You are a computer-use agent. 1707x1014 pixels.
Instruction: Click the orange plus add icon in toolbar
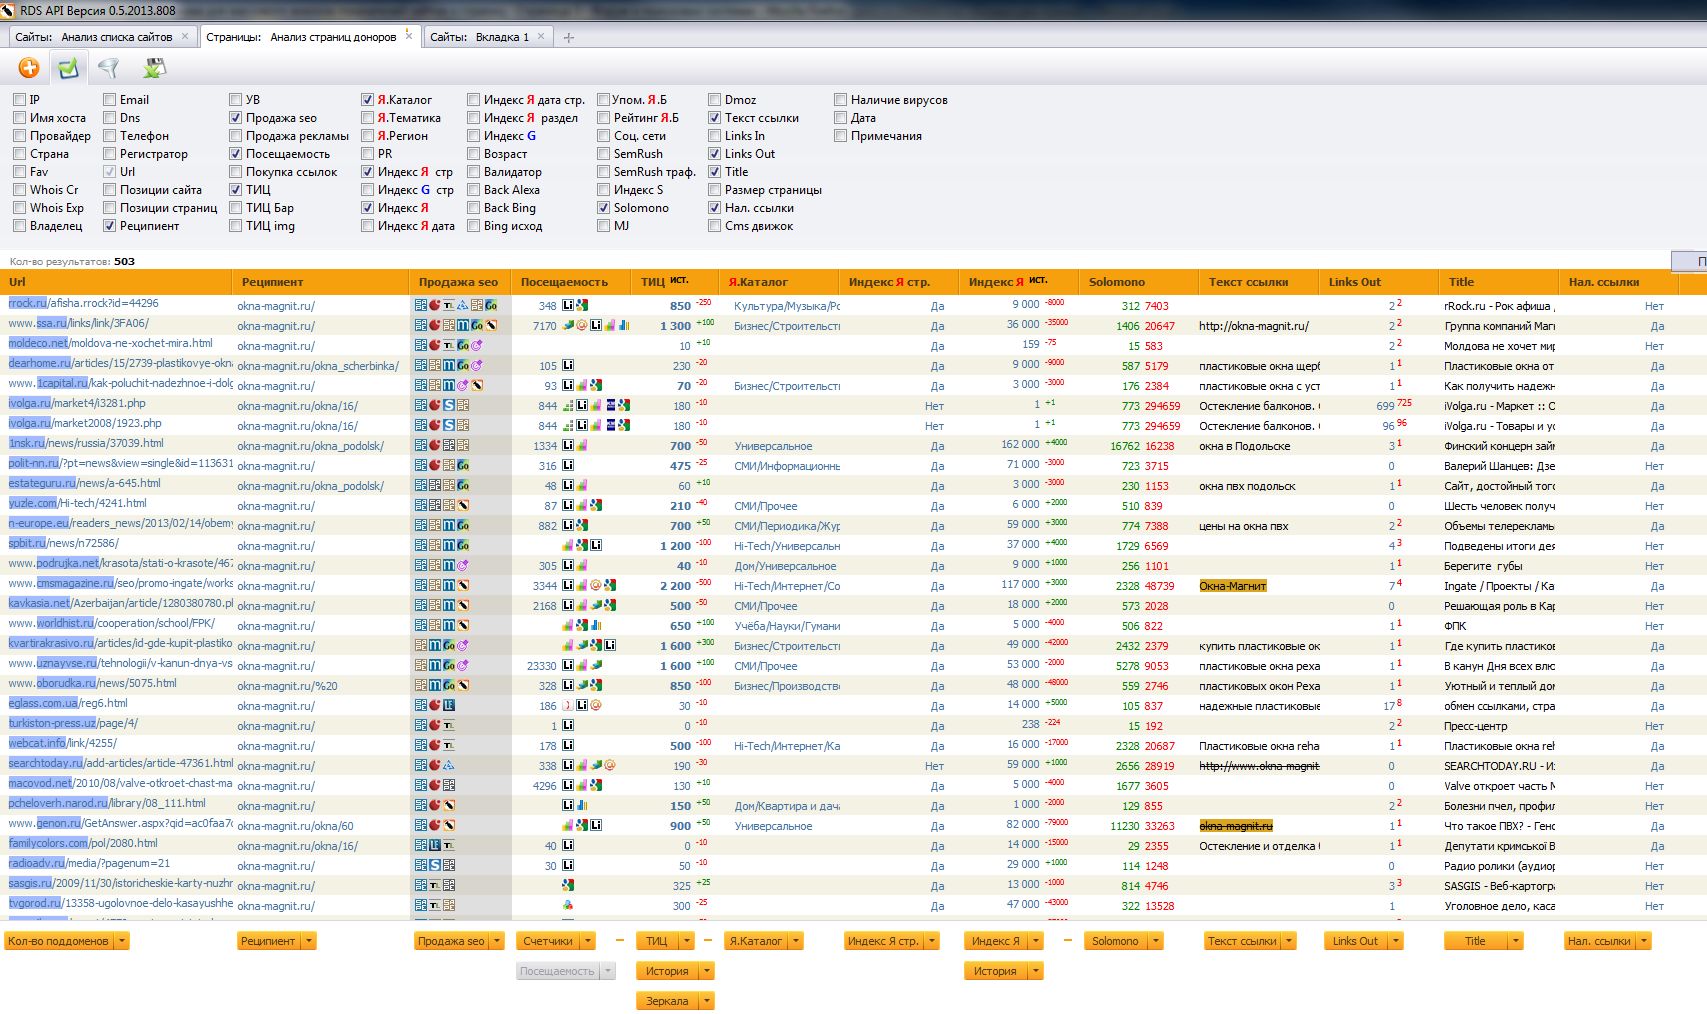point(29,68)
